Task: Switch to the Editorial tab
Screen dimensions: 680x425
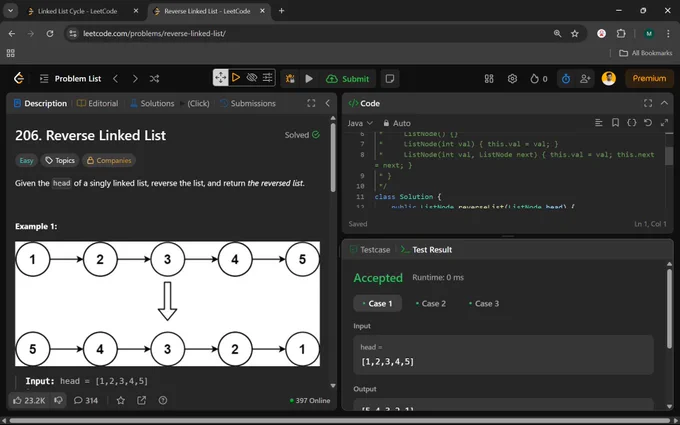Action: tap(98, 103)
